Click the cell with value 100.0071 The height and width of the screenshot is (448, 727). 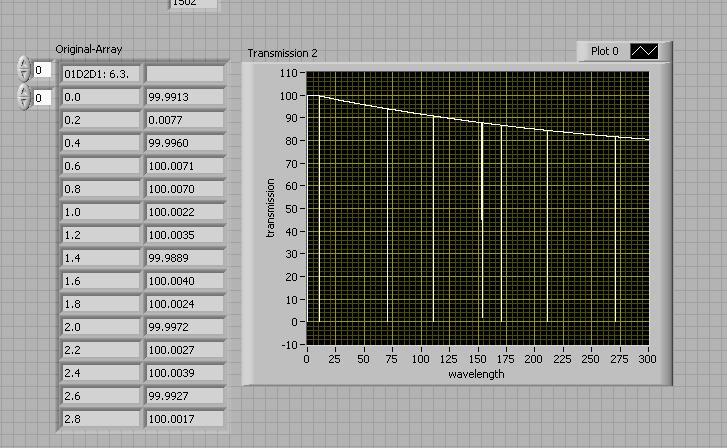(x=185, y=166)
